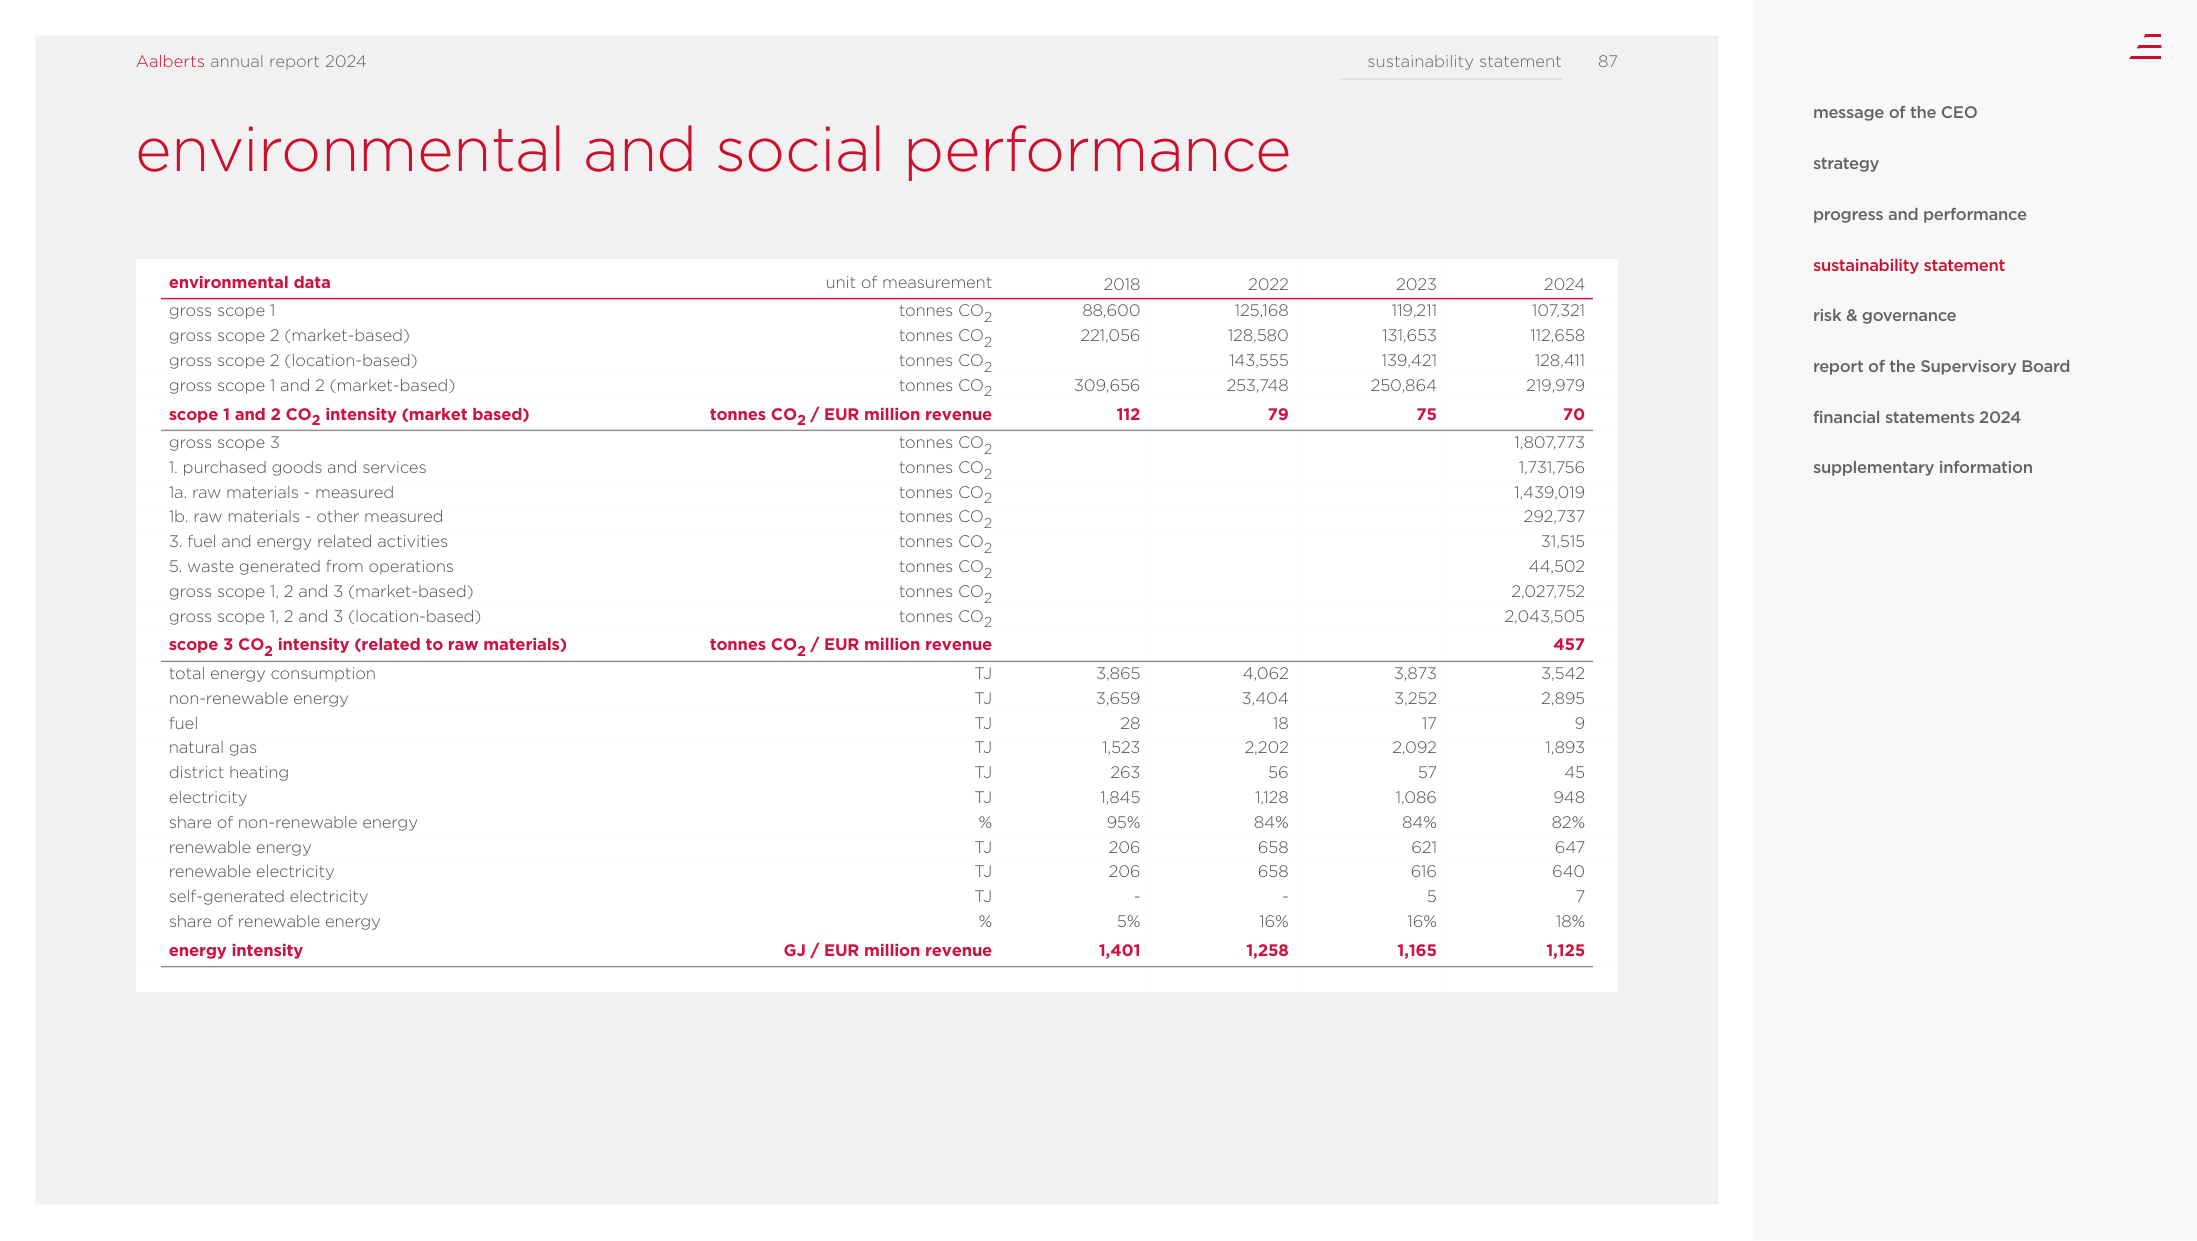The height and width of the screenshot is (1241, 2197).
Task: Click the 2022 column header
Action: click(1268, 284)
